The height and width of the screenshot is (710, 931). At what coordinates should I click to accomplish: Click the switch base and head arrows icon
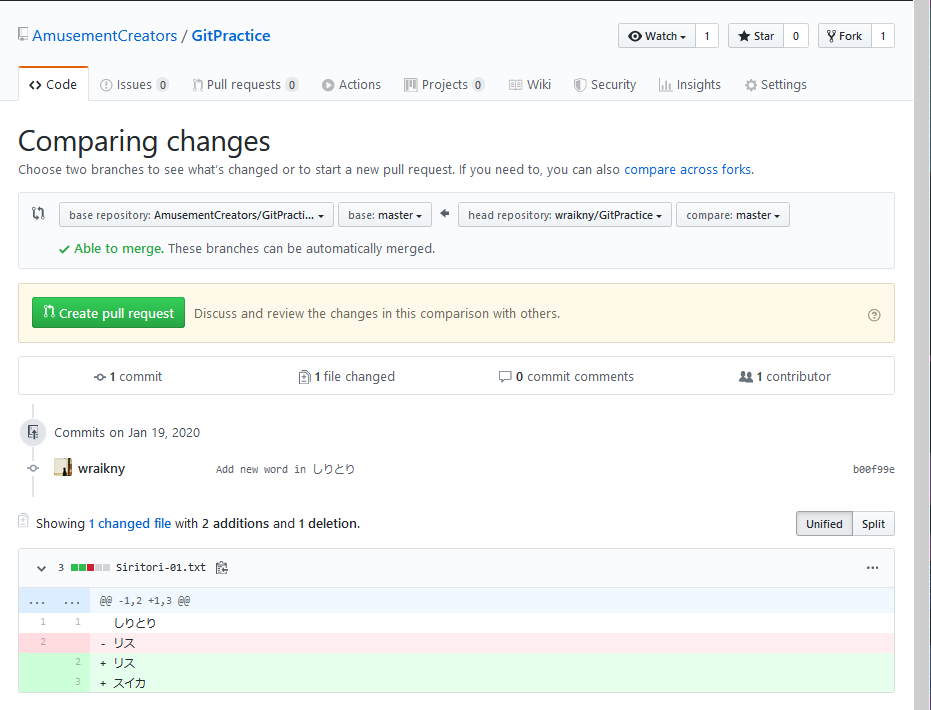[39, 213]
